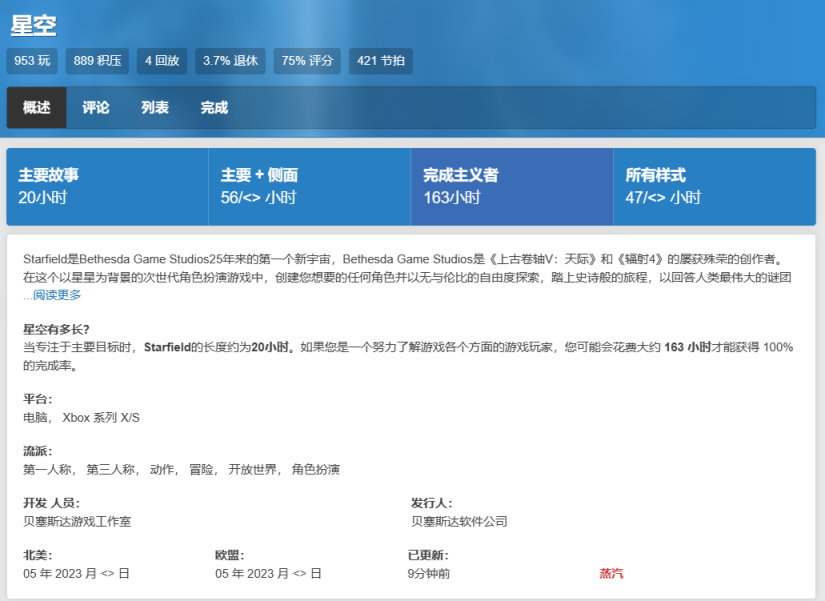Click the 角色扮演 genre

pos(316,469)
